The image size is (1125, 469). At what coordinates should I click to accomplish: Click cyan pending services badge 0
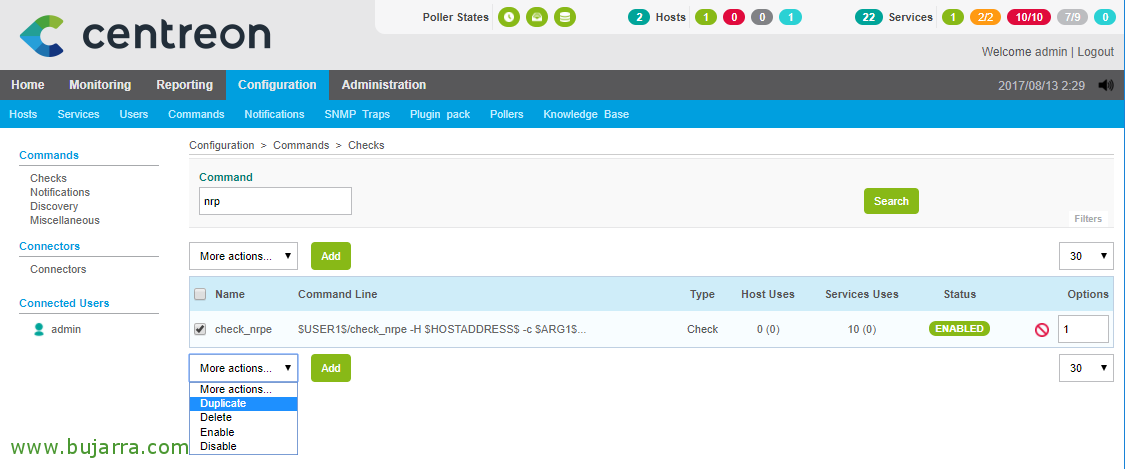click(1105, 17)
